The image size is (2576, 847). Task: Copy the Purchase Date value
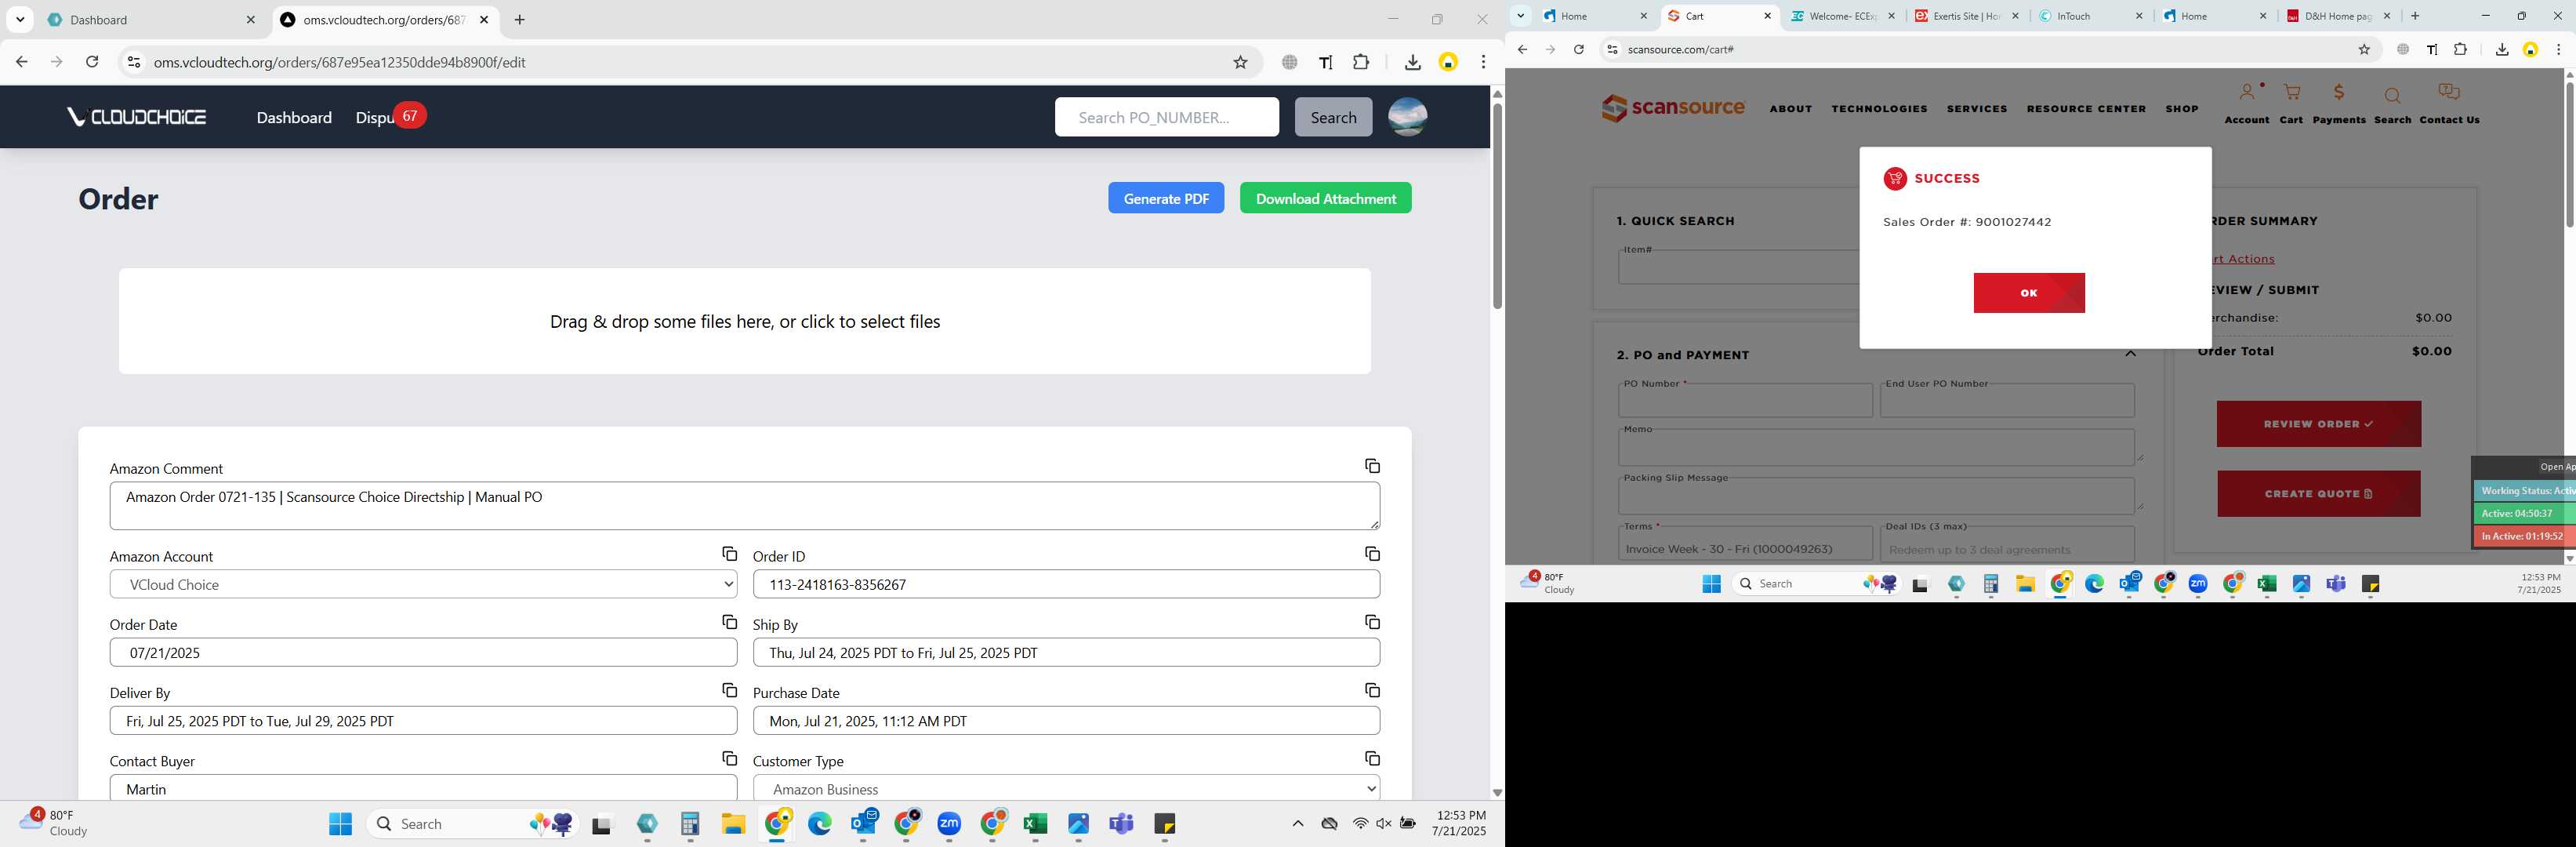(1372, 690)
